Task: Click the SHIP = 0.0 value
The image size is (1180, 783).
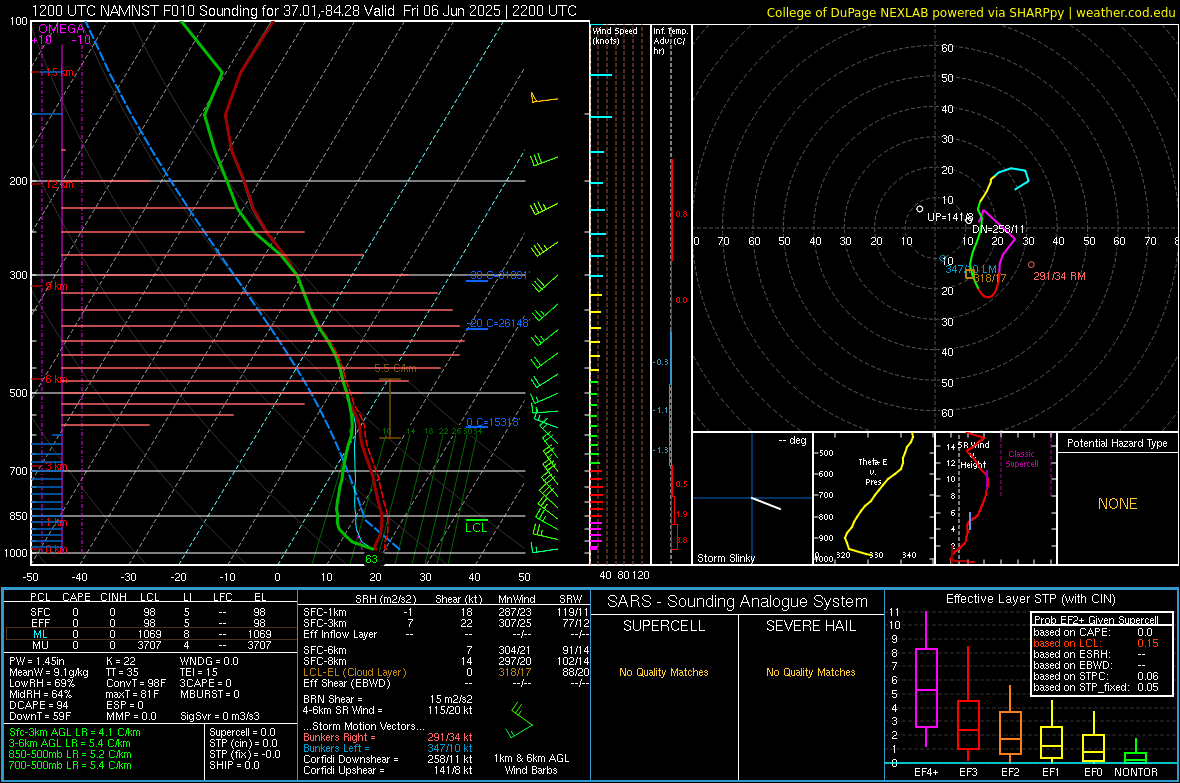Action: coord(234,765)
